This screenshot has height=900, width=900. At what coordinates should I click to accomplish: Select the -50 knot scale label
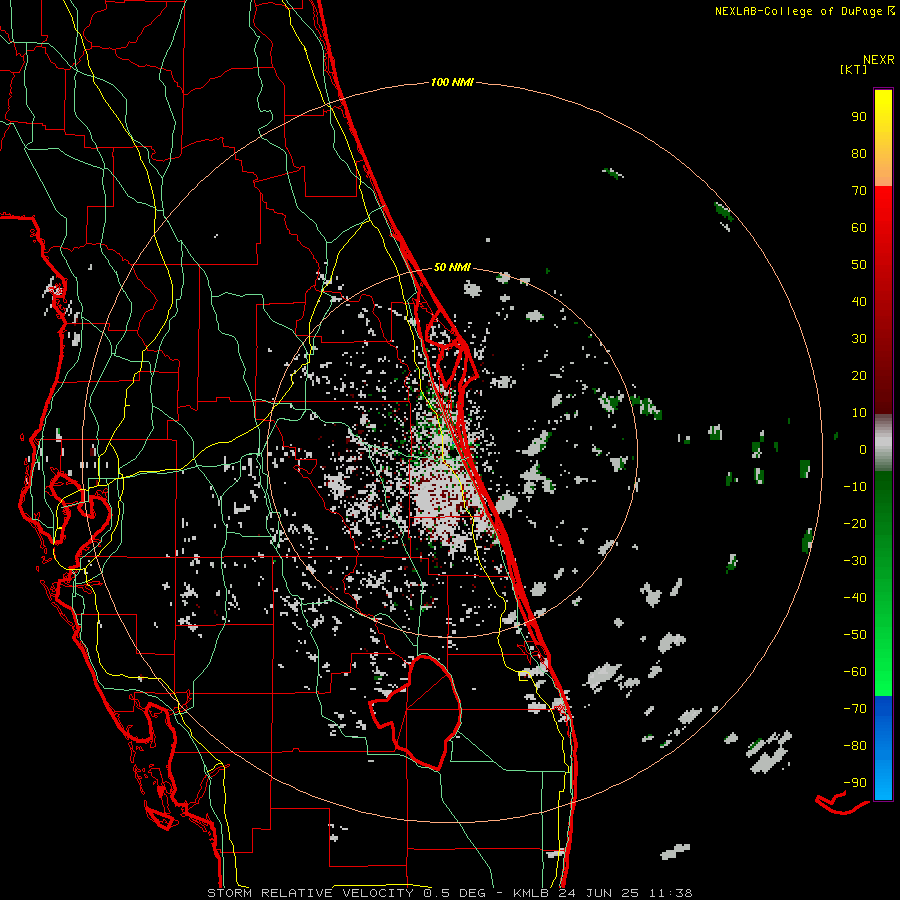pos(855,635)
